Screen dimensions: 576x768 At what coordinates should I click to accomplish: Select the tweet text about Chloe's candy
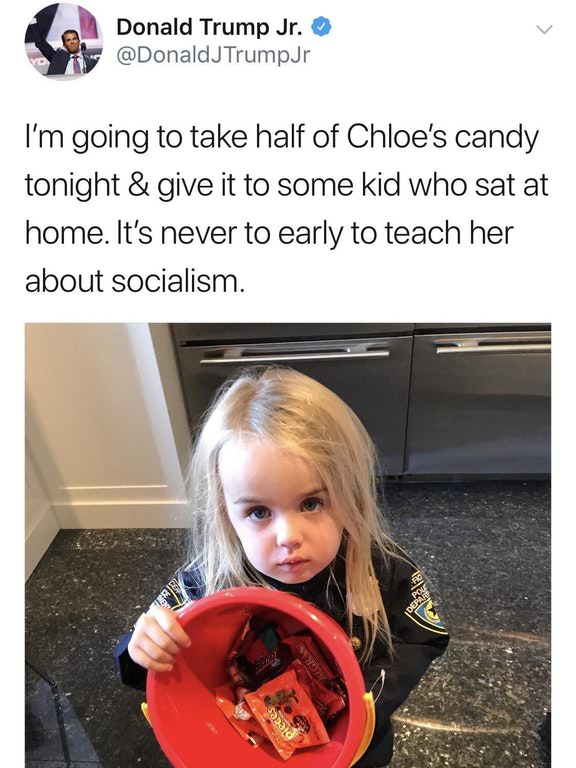click(x=287, y=209)
